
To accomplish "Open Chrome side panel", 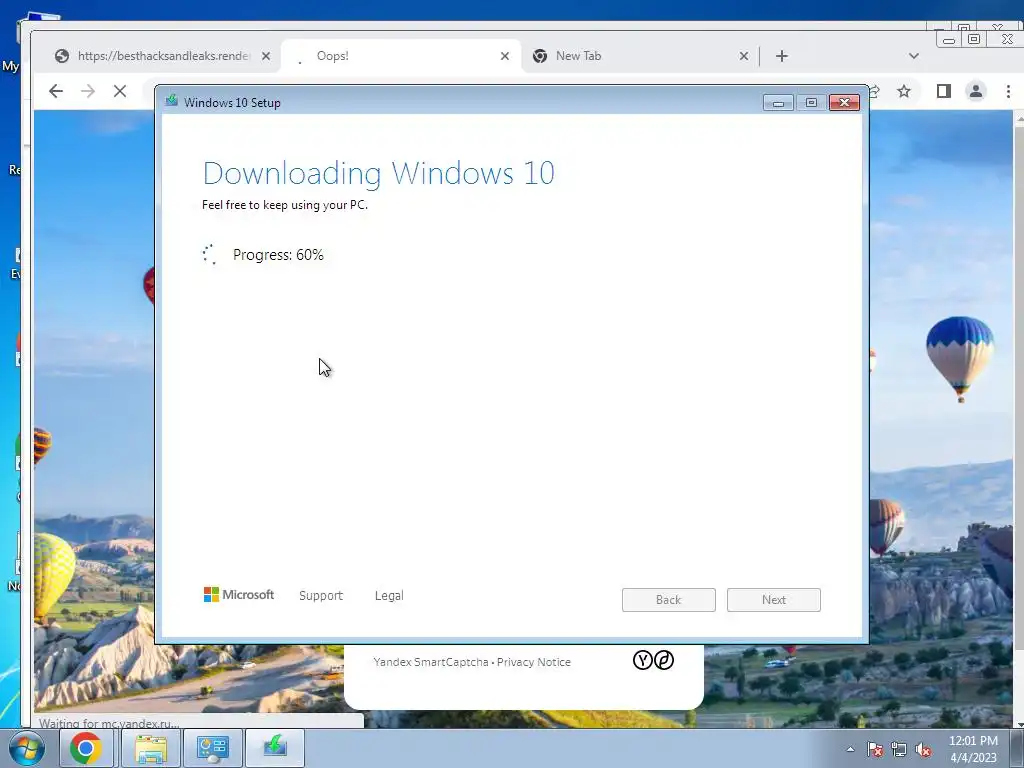I will tap(944, 91).
